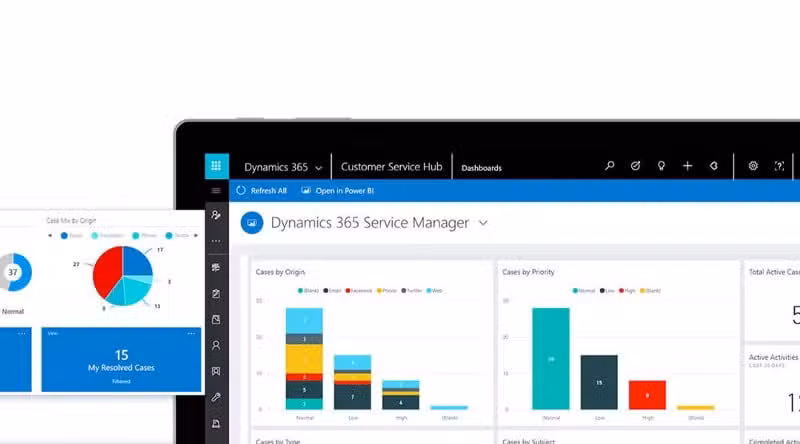Click the first blue pie legend dot

[x=64, y=235]
